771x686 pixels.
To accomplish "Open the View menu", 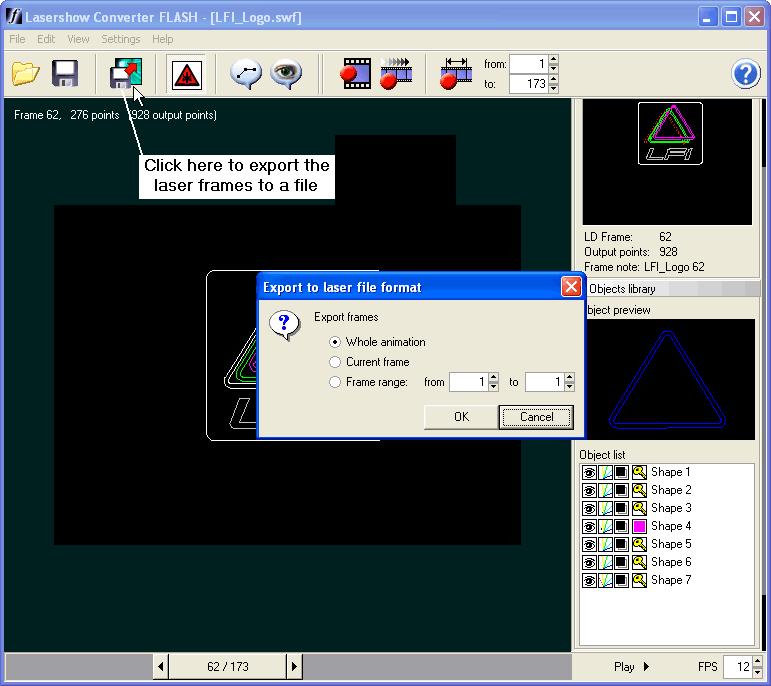I will [x=78, y=39].
